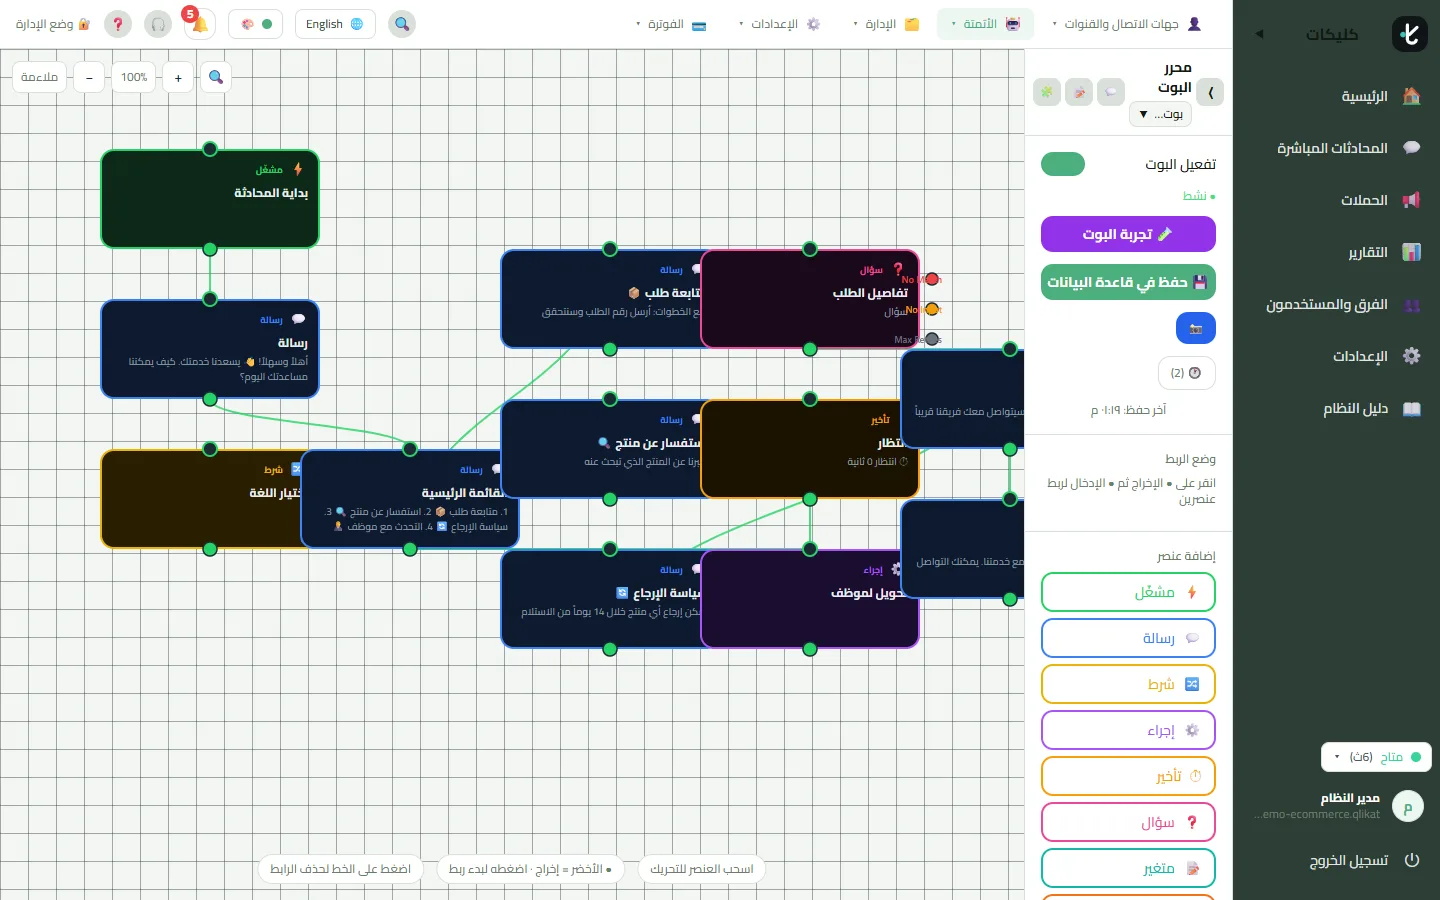Expand the الإدارة top menu
Image resolution: width=1440 pixels, height=900 pixels.
click(x=886, y=24)
